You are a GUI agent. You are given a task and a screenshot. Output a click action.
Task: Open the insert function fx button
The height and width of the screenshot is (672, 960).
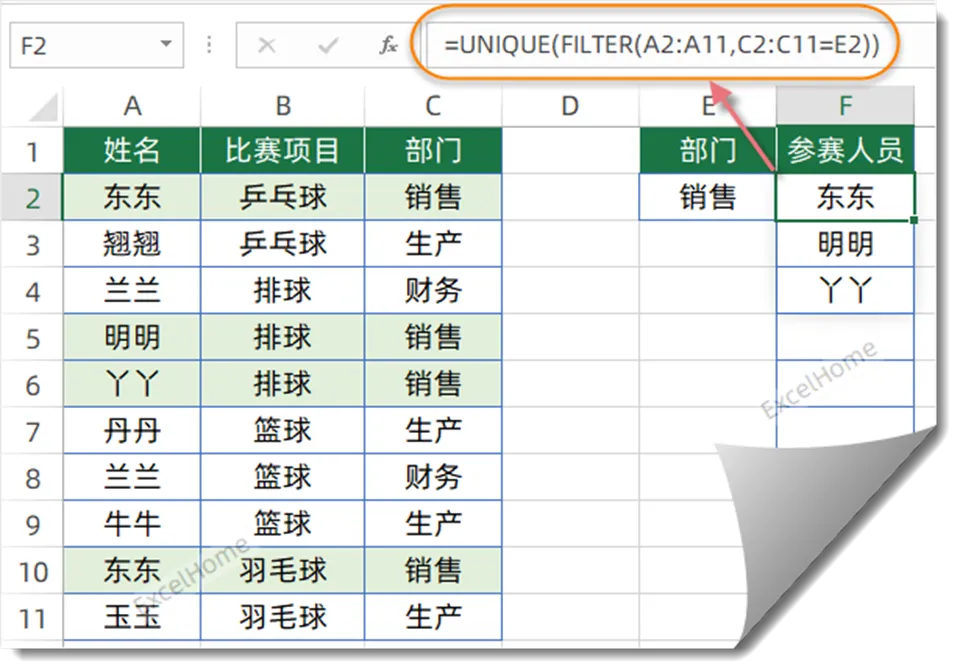[x=388, y=45]
